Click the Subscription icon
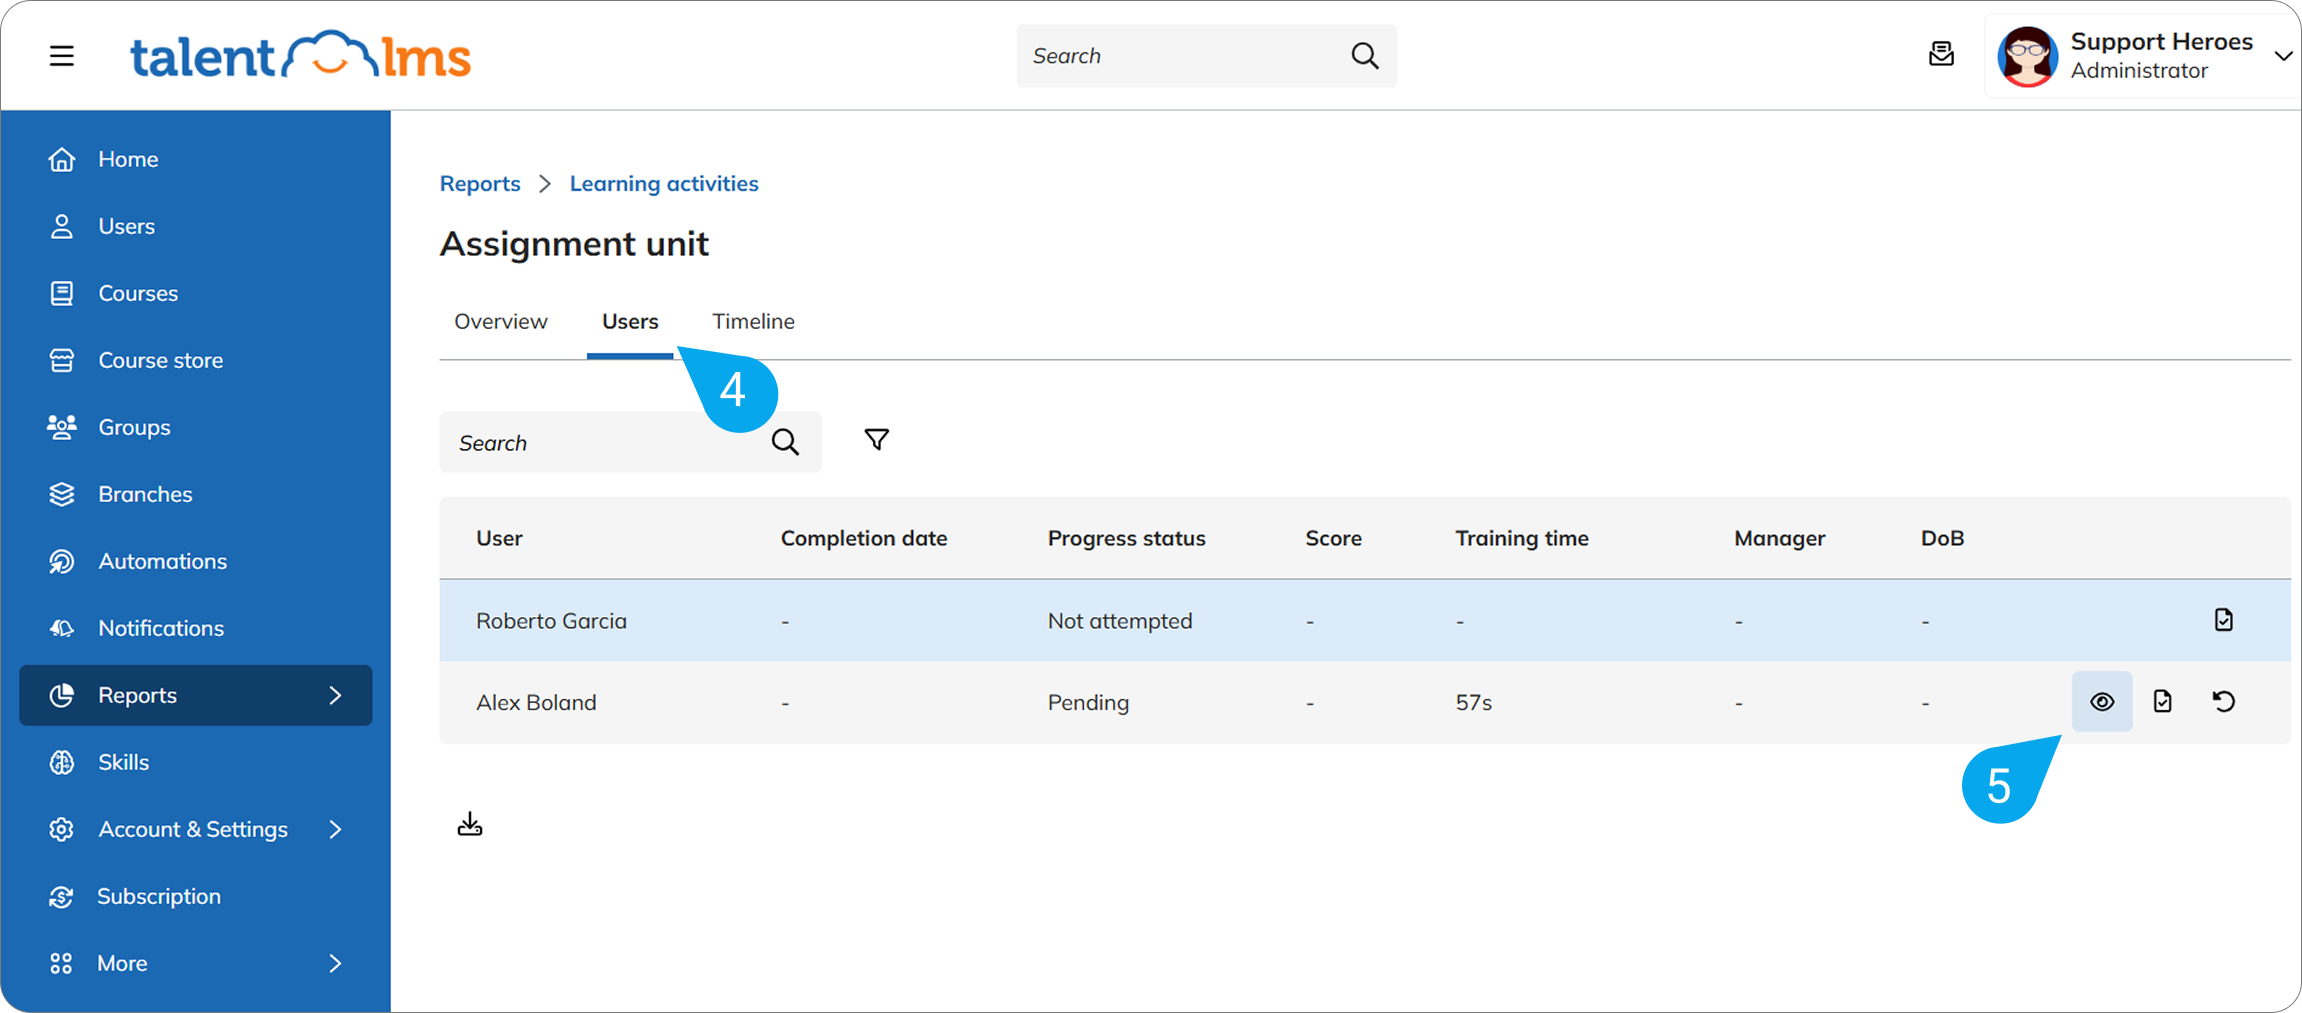Image resolution: width=2302 pixels, height=1013 pixels. [x=62, y=896]
